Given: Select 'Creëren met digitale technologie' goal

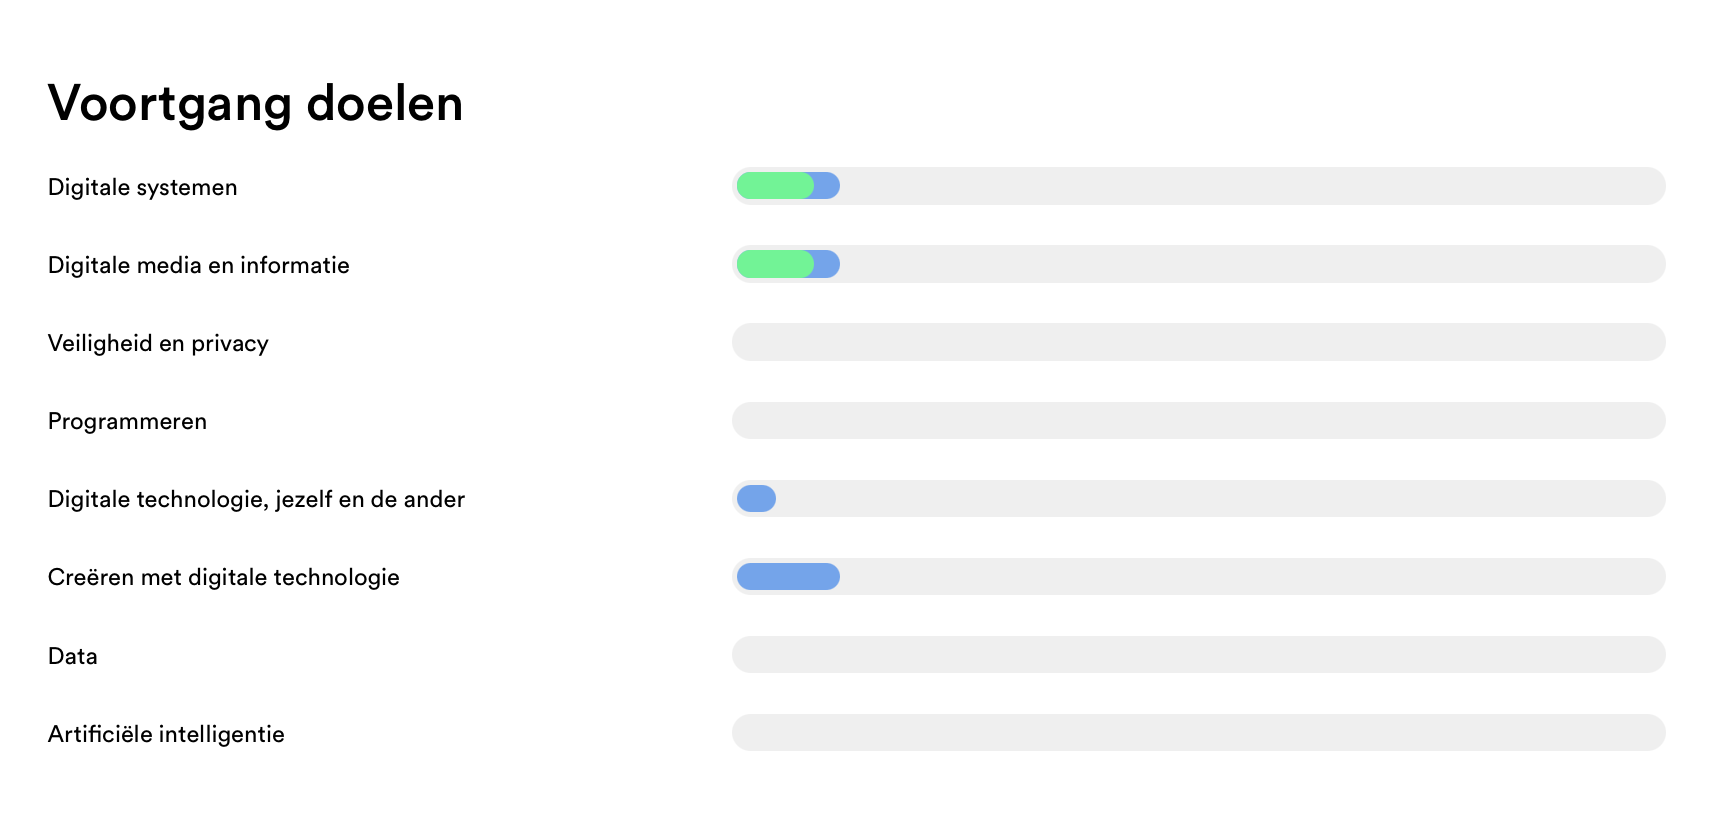Looking at the screenshot, I should coord(224,577).
